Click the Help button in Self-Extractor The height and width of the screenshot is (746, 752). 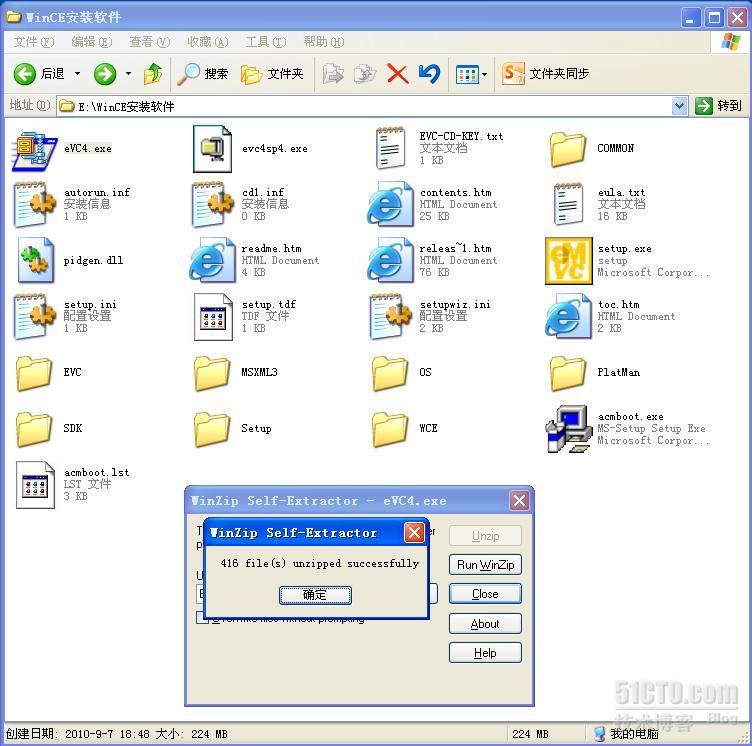(485, 652)
